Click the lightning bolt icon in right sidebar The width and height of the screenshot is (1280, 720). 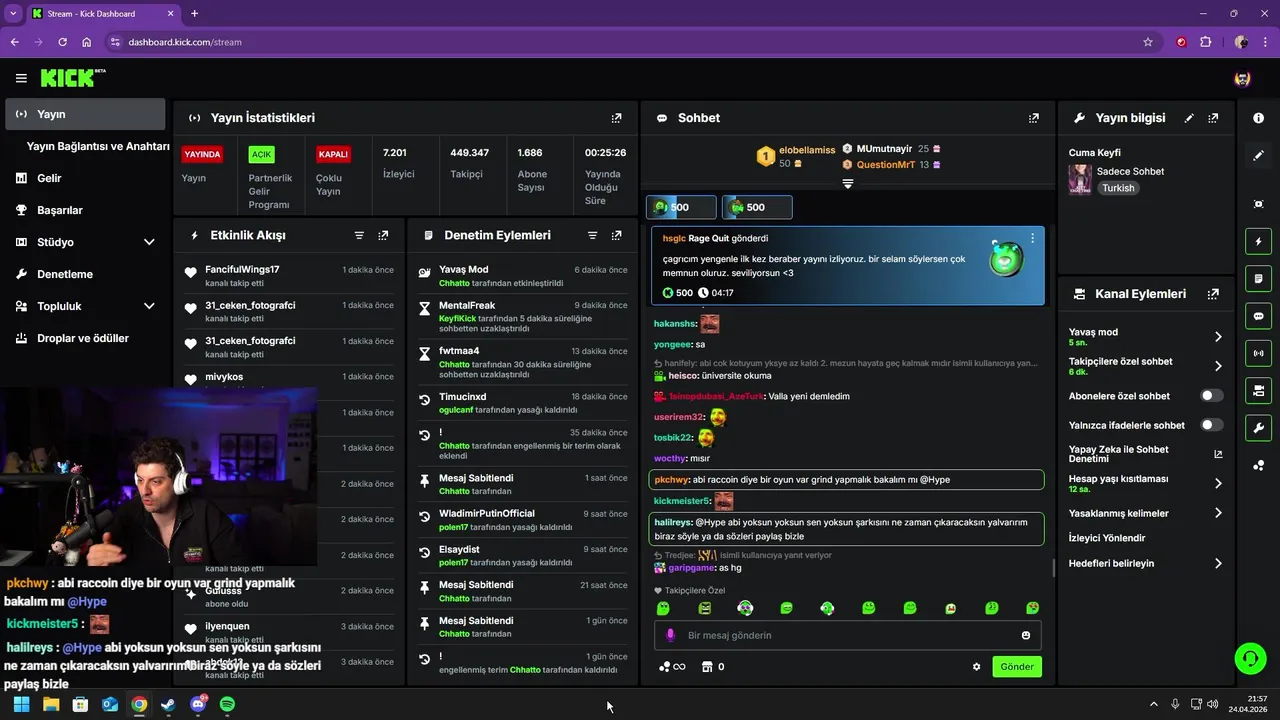[1258, 241]
